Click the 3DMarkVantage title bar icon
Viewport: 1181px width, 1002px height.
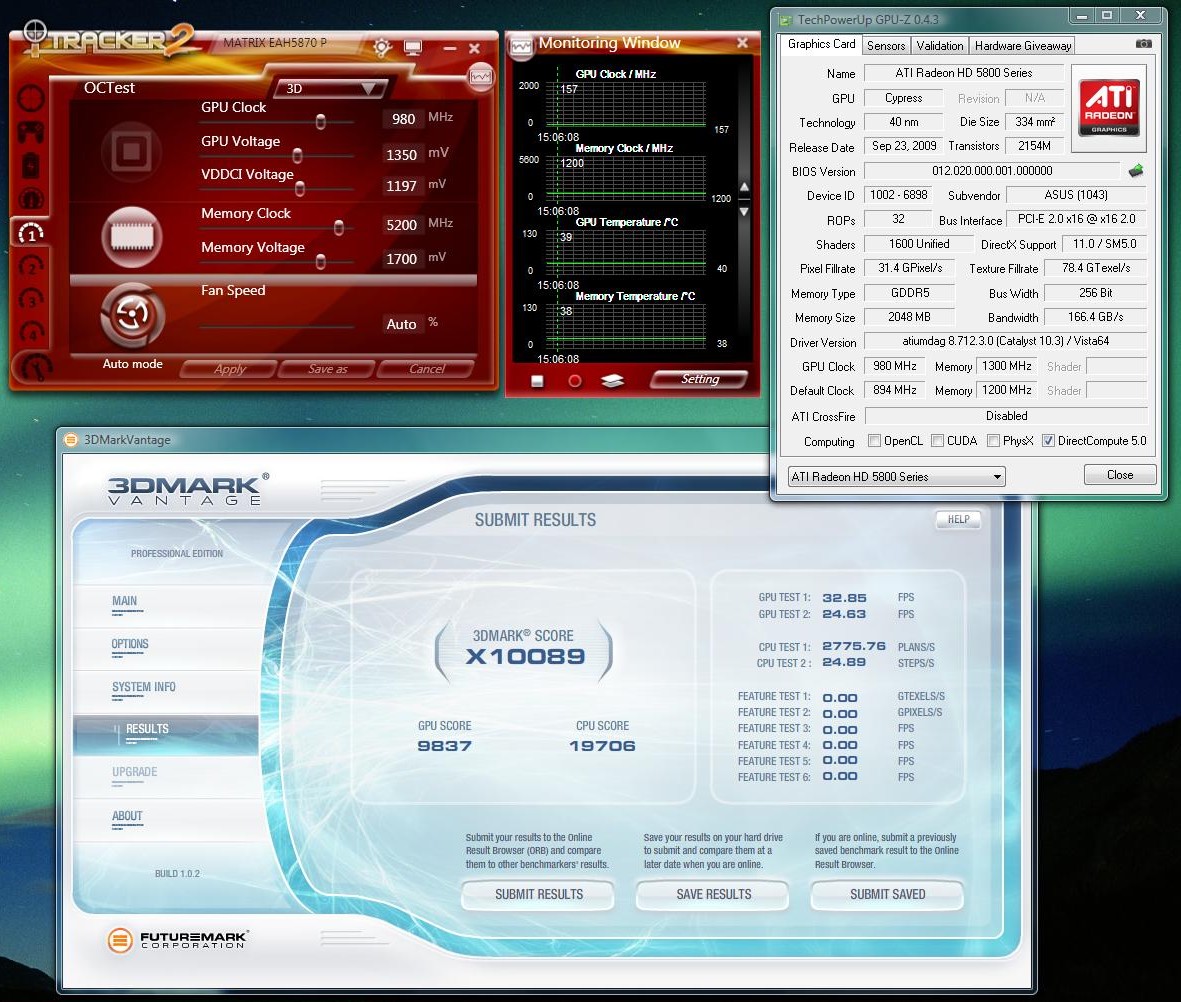tap(71, 440)
